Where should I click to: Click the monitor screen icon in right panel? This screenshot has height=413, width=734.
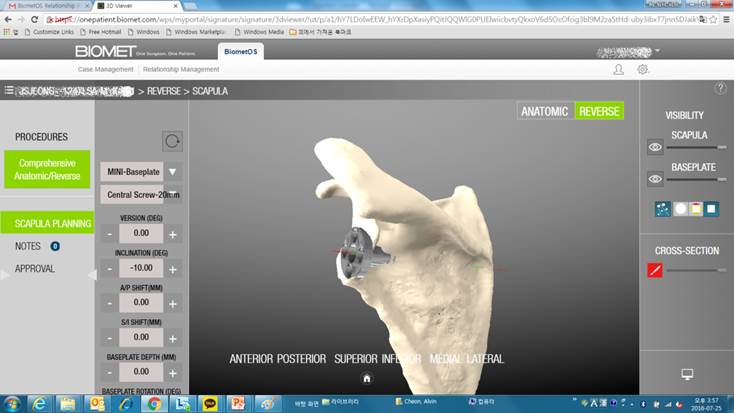coord(687,374)
